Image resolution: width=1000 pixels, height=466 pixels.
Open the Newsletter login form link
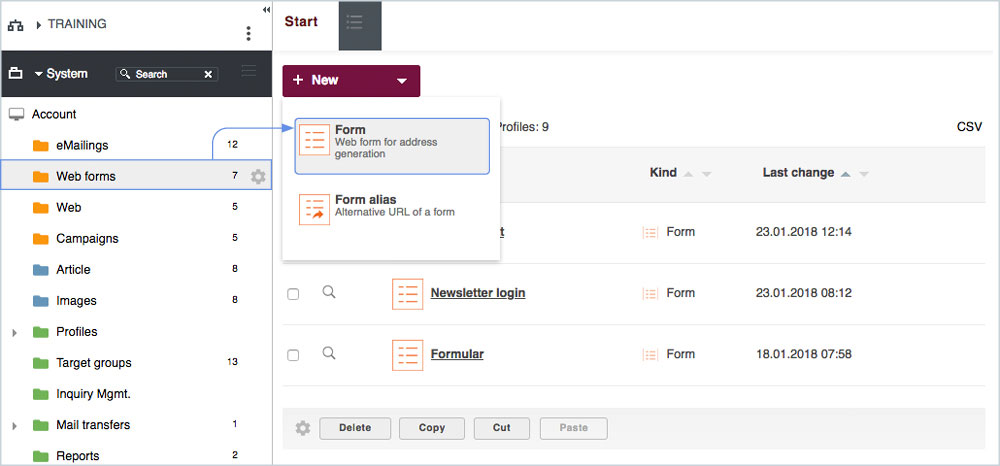click(x=477, y=293)
